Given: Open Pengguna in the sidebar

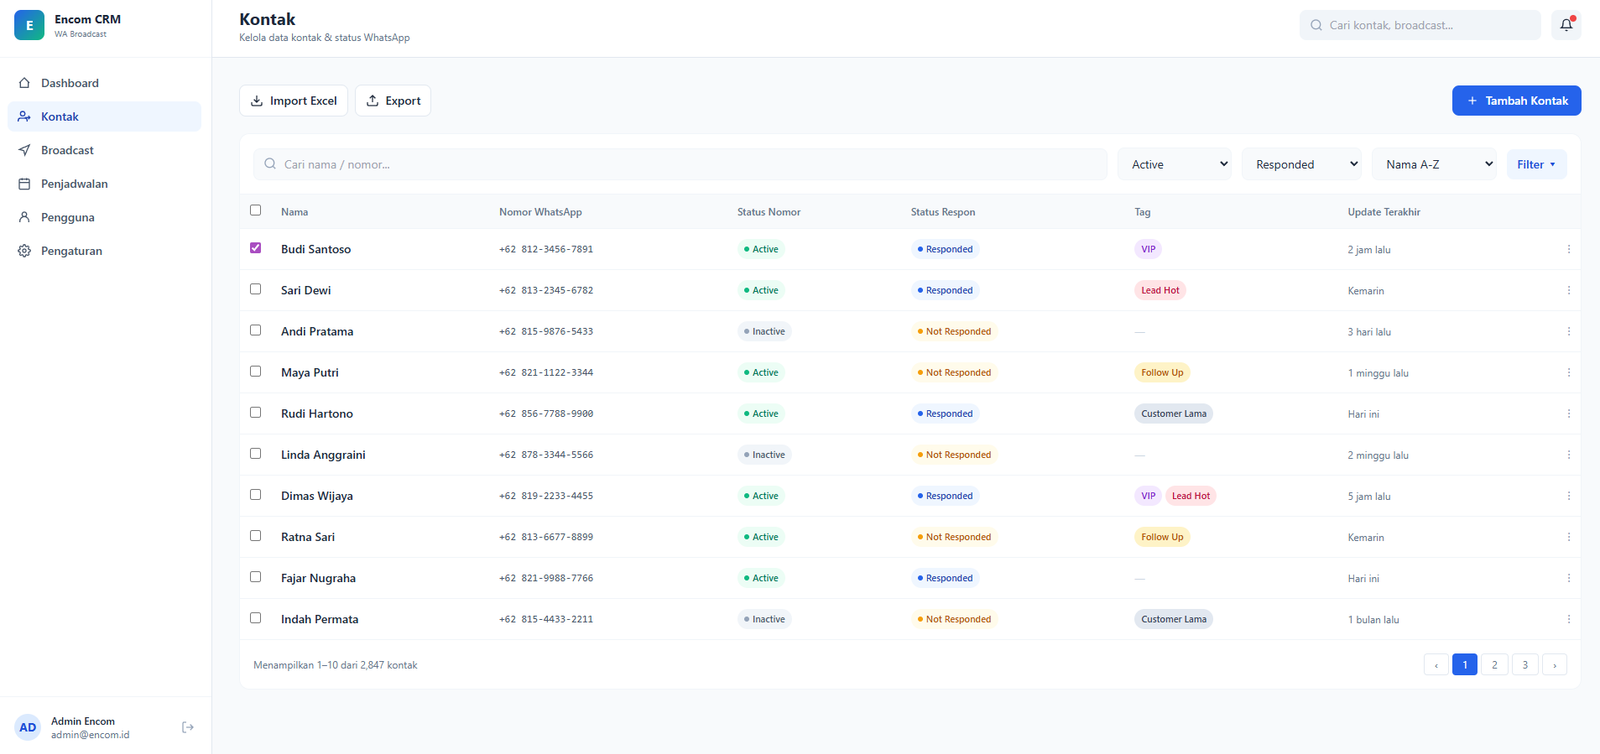Looking at the screenshot, I should (x=104, y=217).
